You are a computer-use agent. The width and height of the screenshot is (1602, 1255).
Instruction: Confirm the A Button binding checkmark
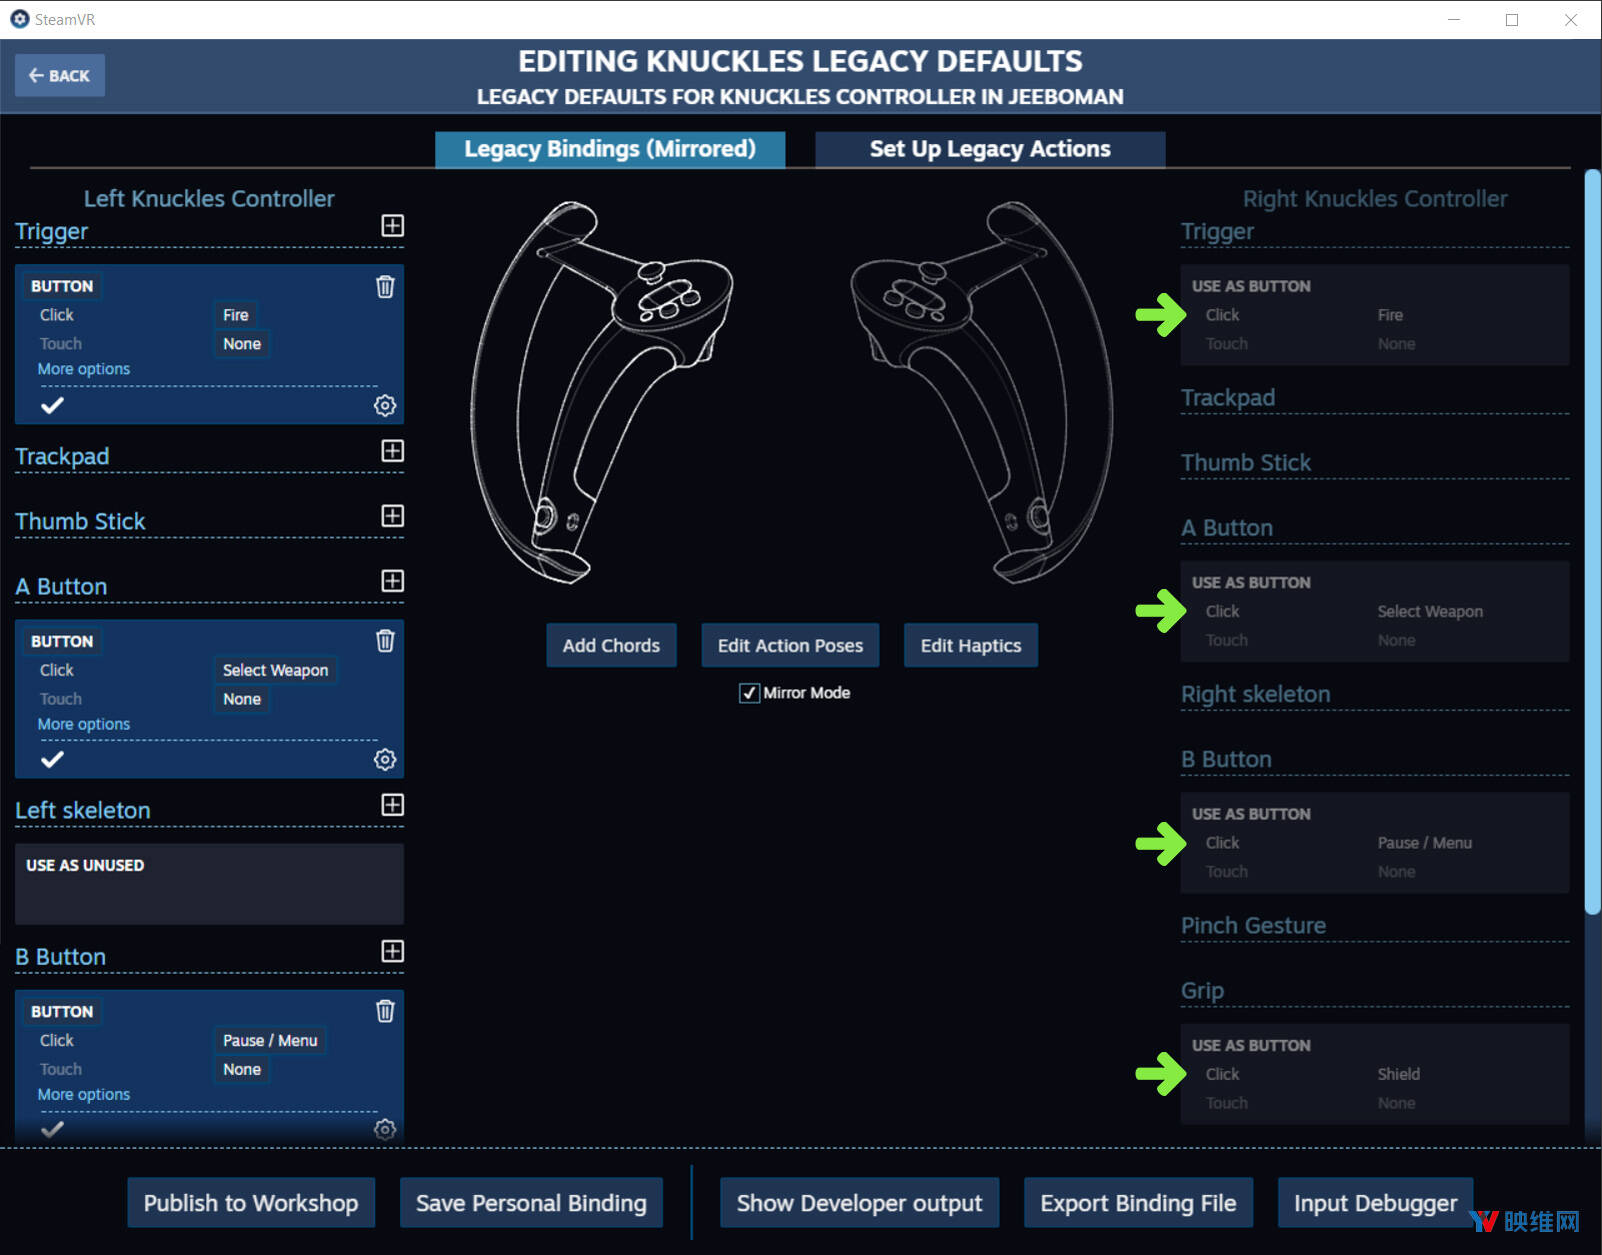tap(52, 760)
